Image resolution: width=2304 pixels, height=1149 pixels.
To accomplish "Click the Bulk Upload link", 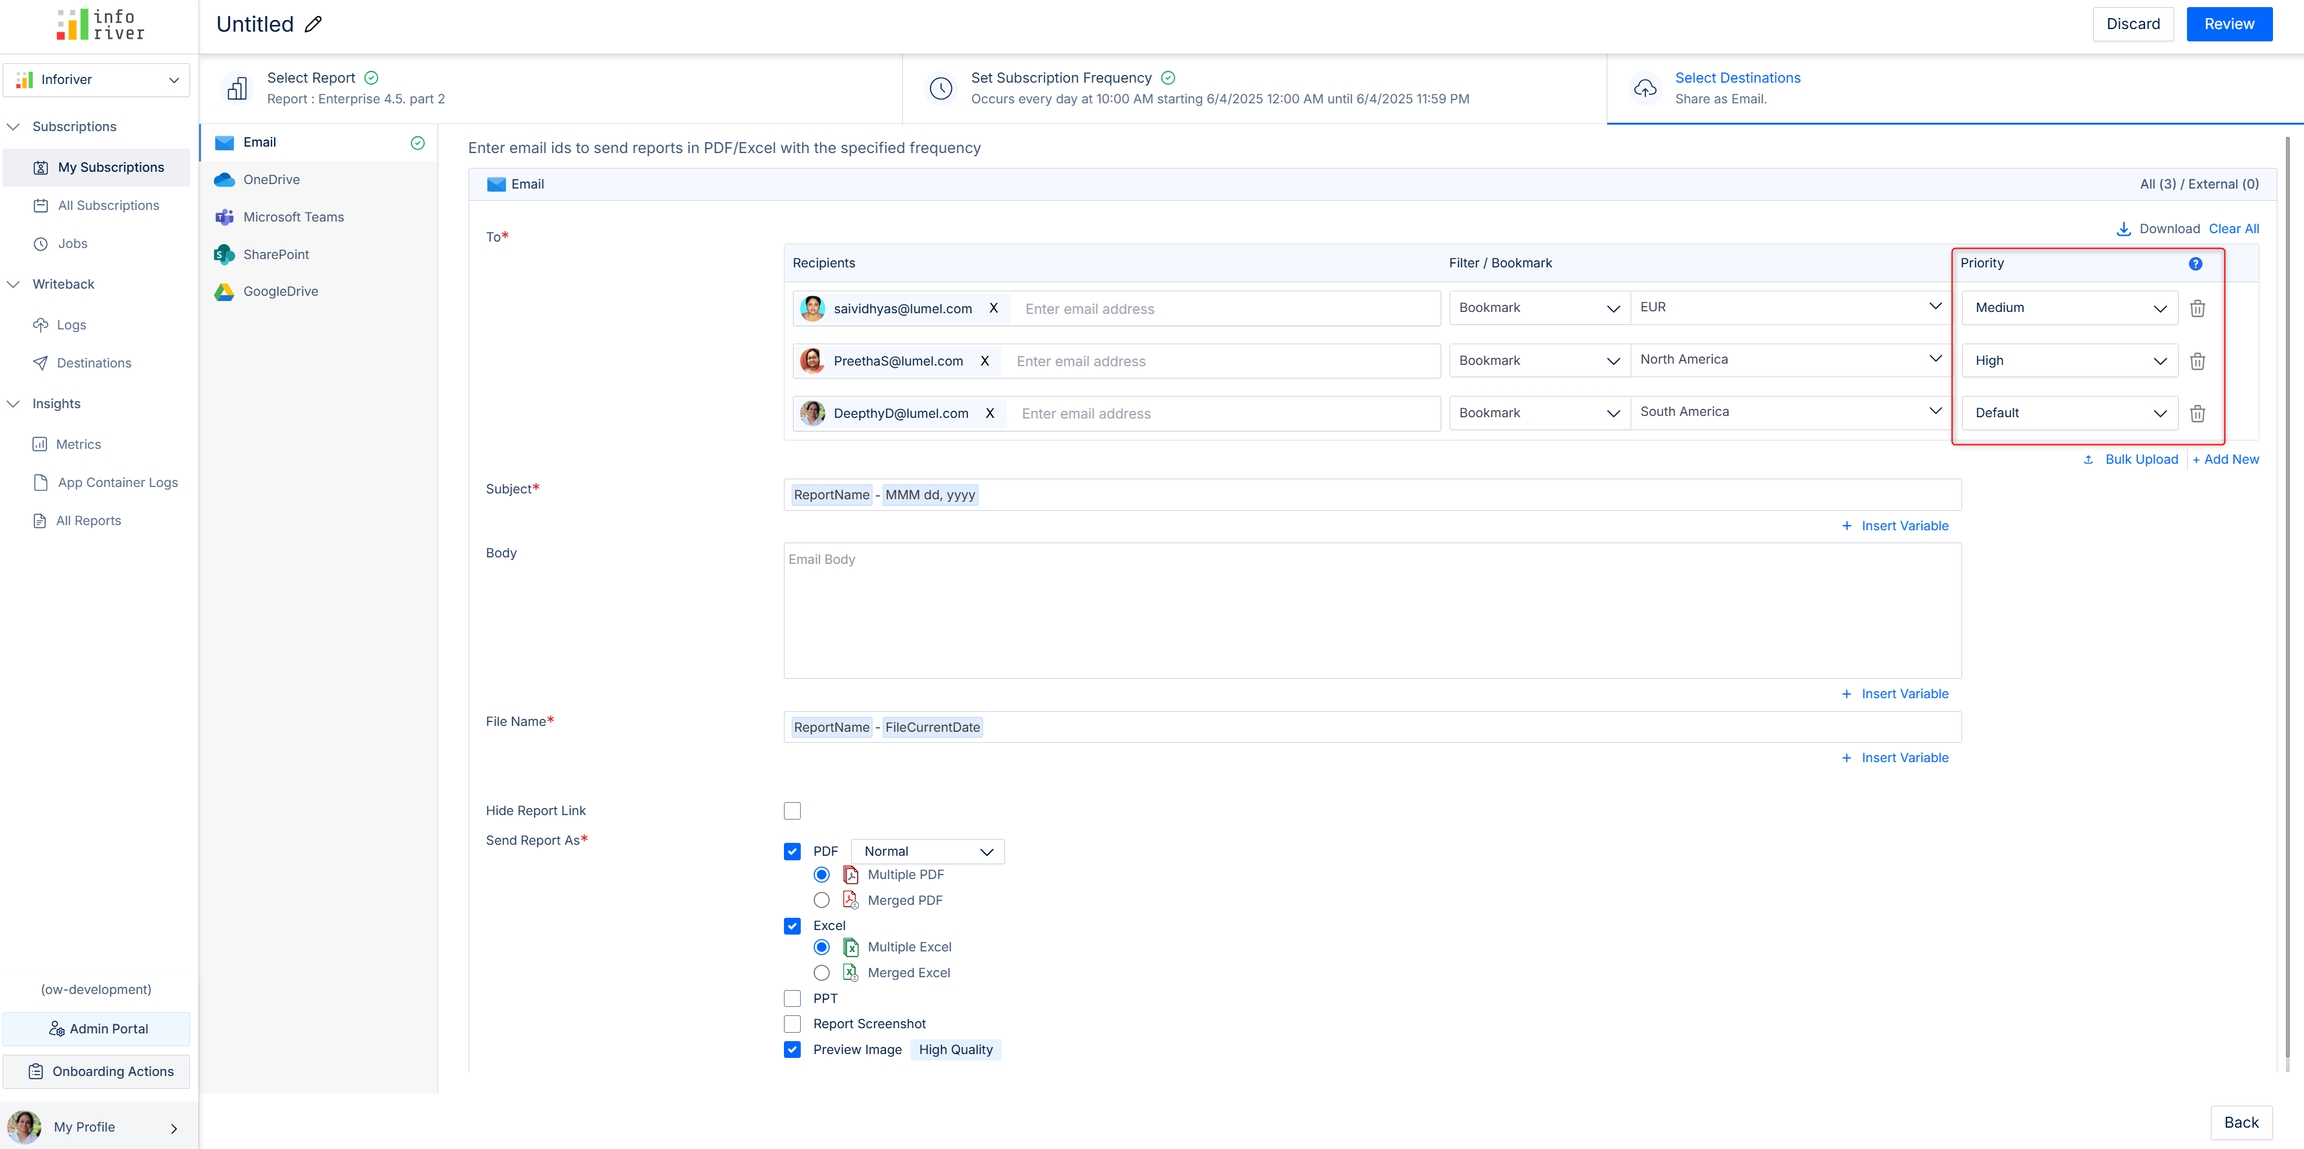I will point(2140,460).
